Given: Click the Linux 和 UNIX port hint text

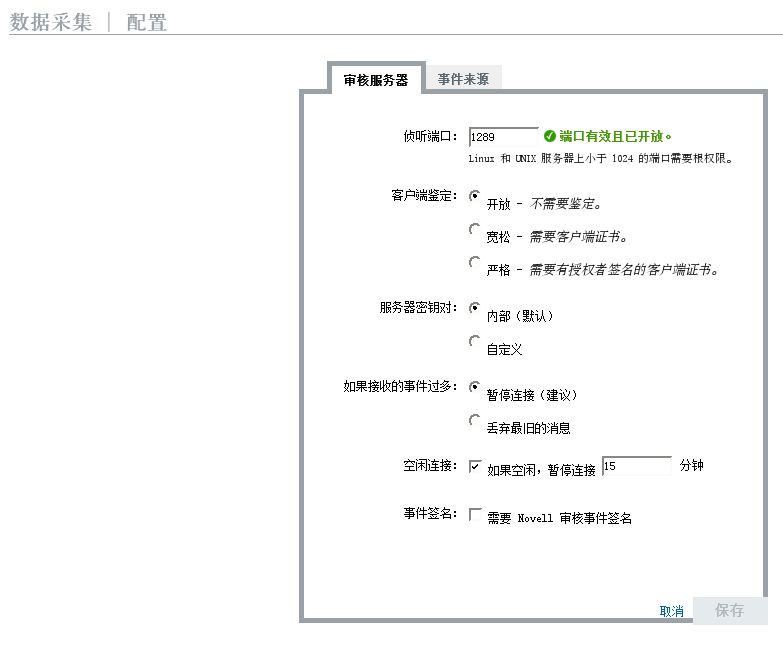Looking at the screenshot, I should coord(601,159).
